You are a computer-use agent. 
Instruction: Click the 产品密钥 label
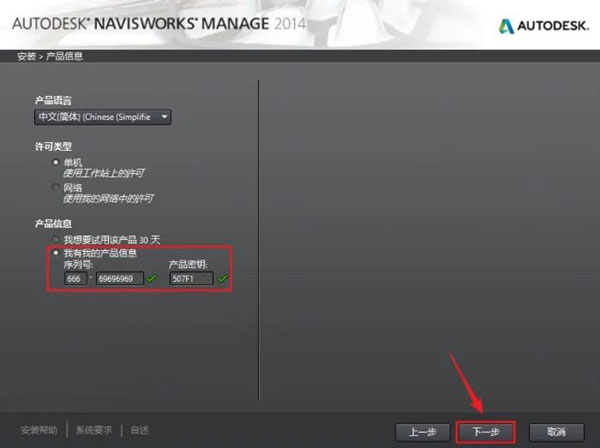click(188, 265)
